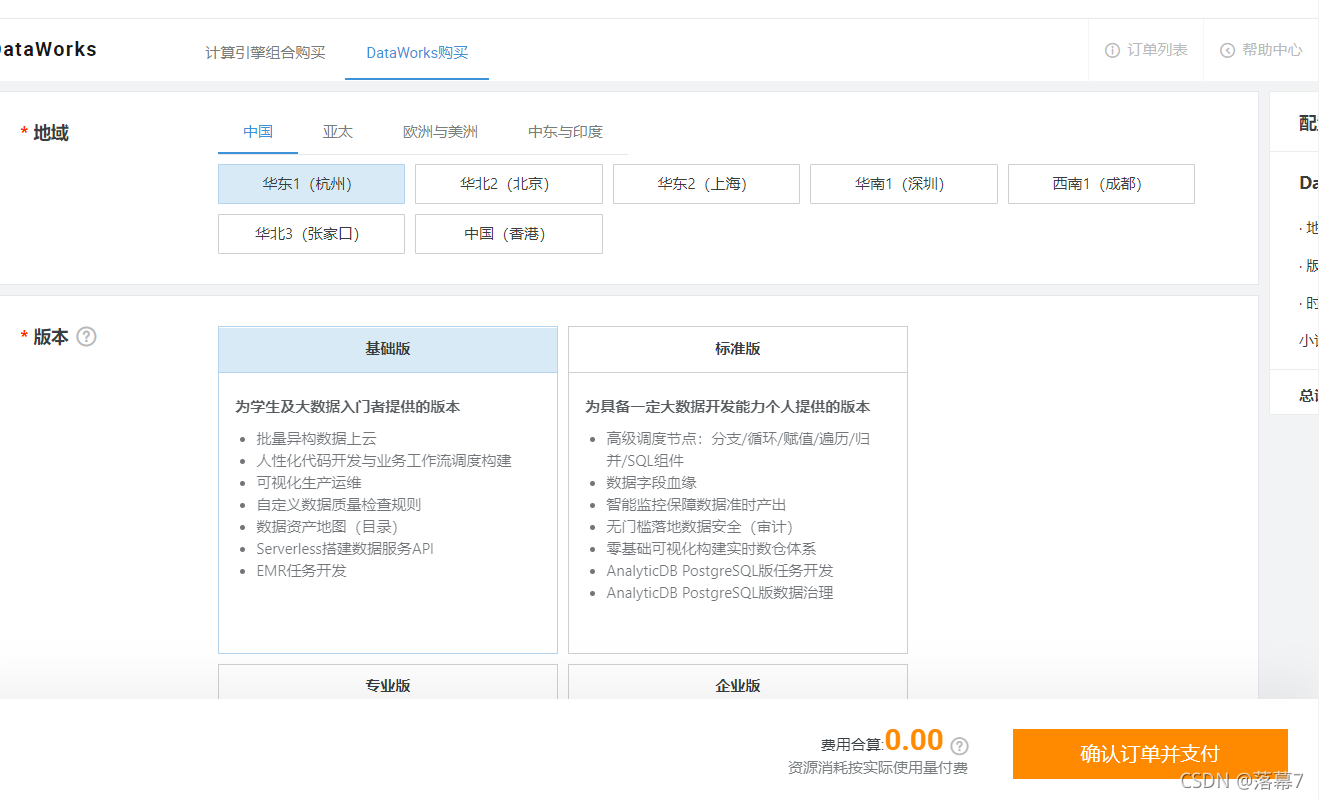1319x799 pixels.
Task: Click text EMR任务开发
Action: pos(301,571)
